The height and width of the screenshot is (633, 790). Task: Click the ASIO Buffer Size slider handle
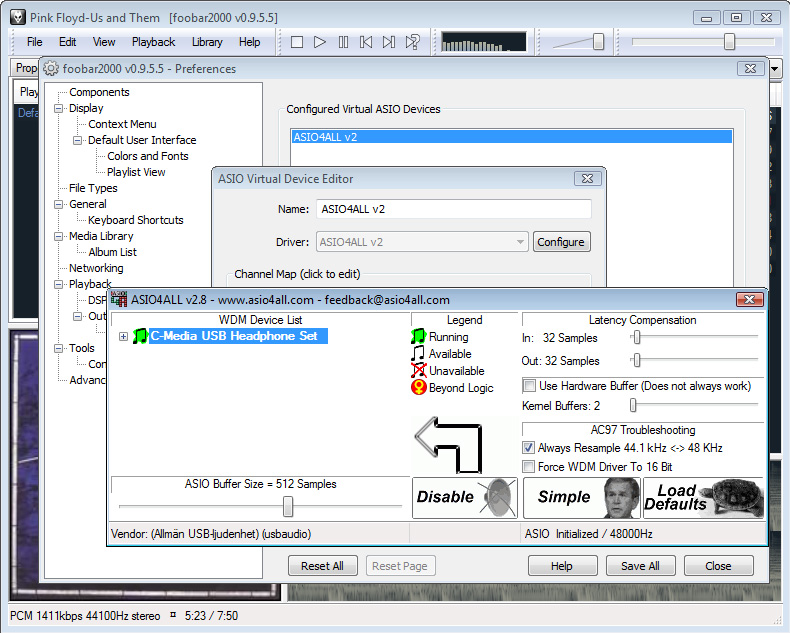pos(288,506)
